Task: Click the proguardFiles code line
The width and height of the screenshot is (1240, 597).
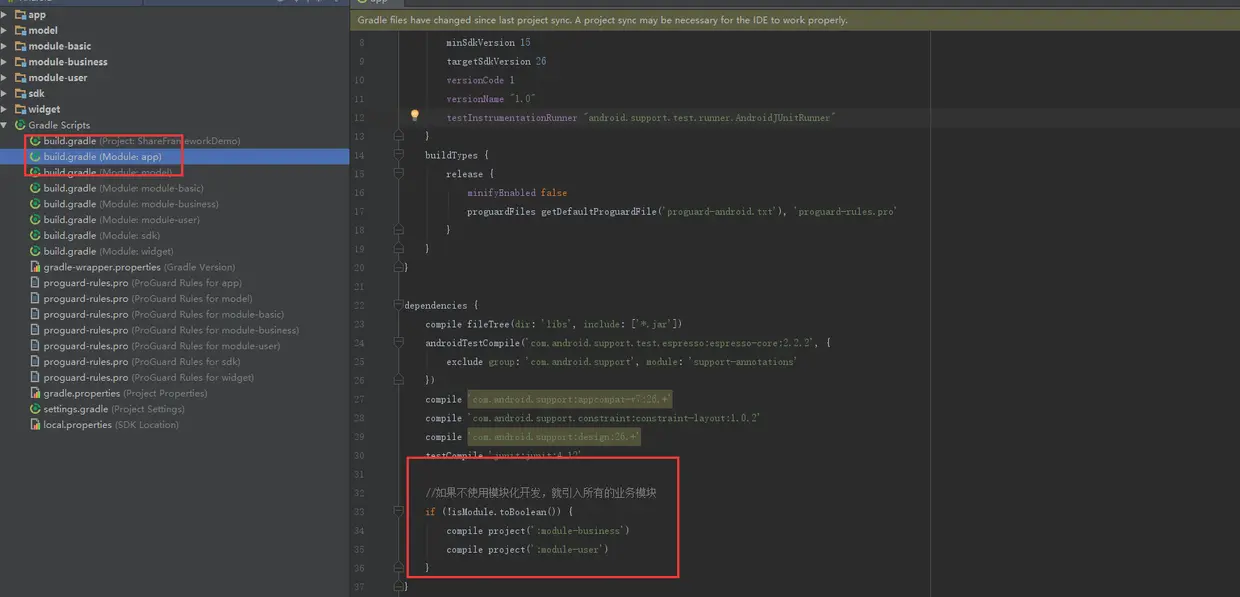Action: [x=682, y=211]
